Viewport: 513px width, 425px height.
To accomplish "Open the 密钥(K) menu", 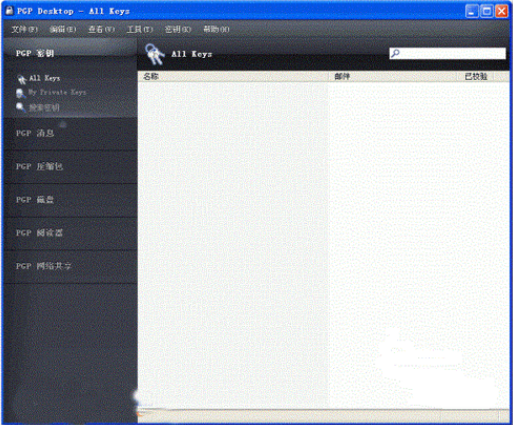I will [178, 30].
